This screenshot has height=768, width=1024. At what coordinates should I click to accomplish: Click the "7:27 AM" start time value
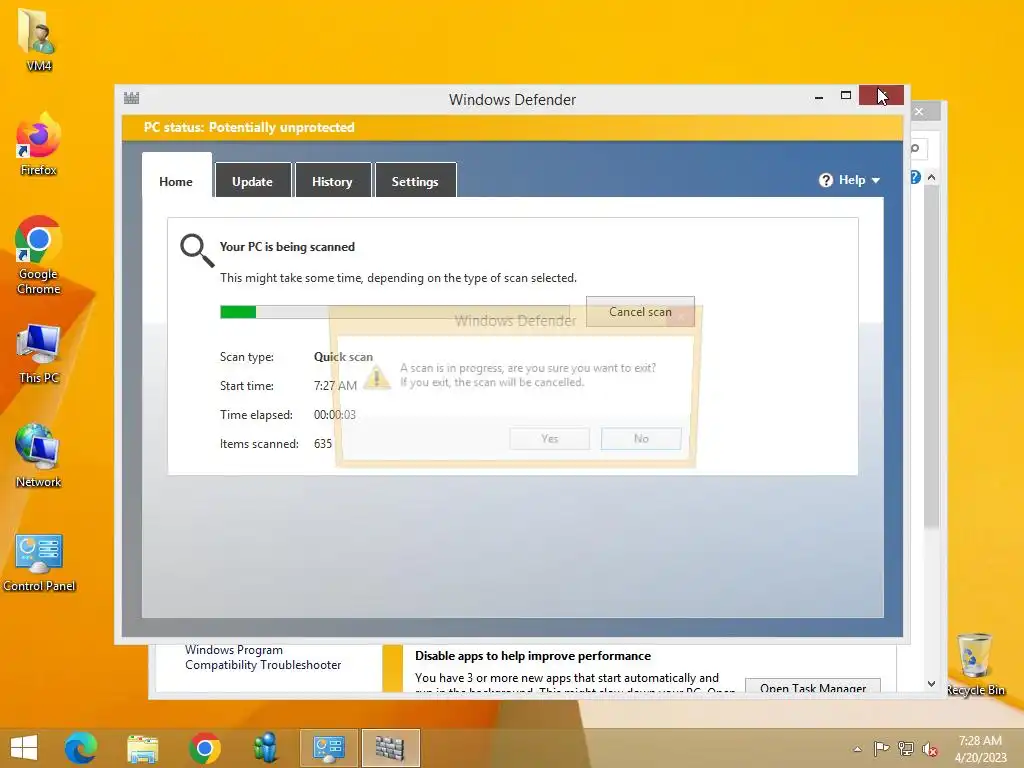[x=335, y=385]
